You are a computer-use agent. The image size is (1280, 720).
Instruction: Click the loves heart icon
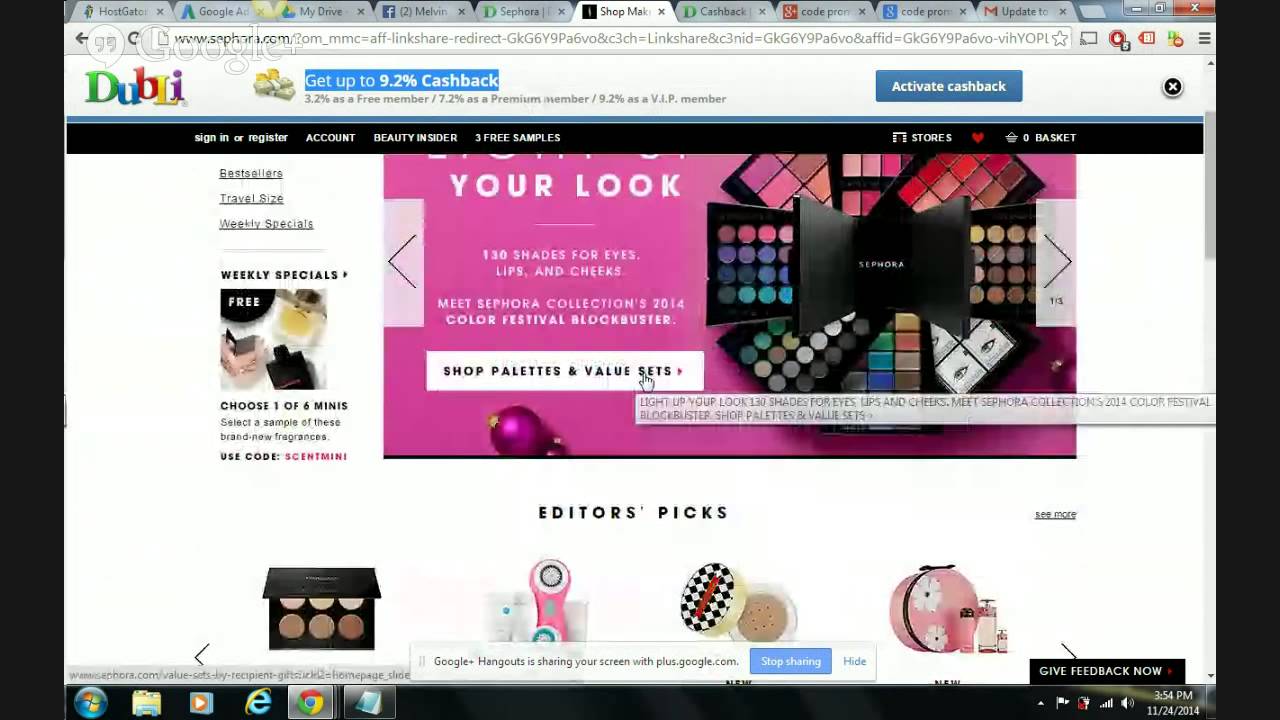pos(978,138)
